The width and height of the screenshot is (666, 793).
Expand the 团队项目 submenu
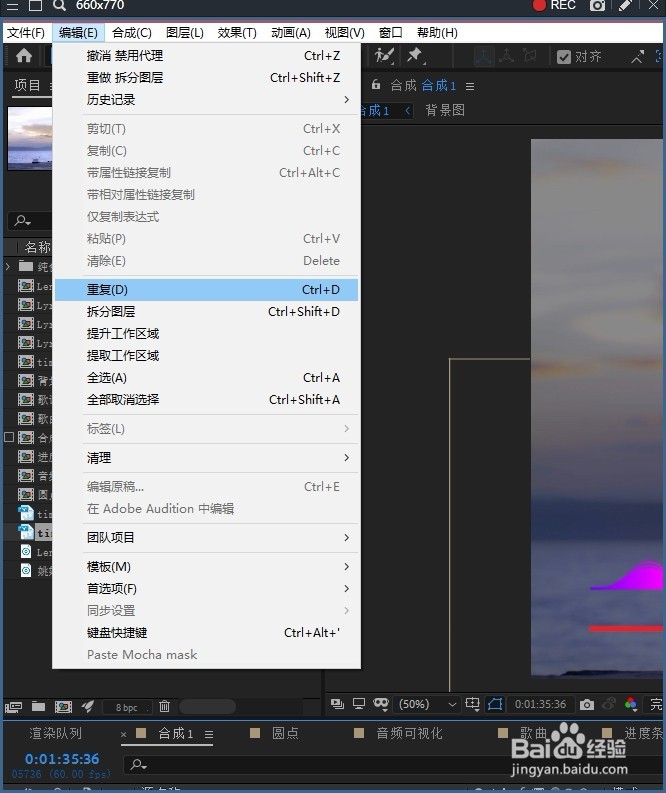point(207,537)
